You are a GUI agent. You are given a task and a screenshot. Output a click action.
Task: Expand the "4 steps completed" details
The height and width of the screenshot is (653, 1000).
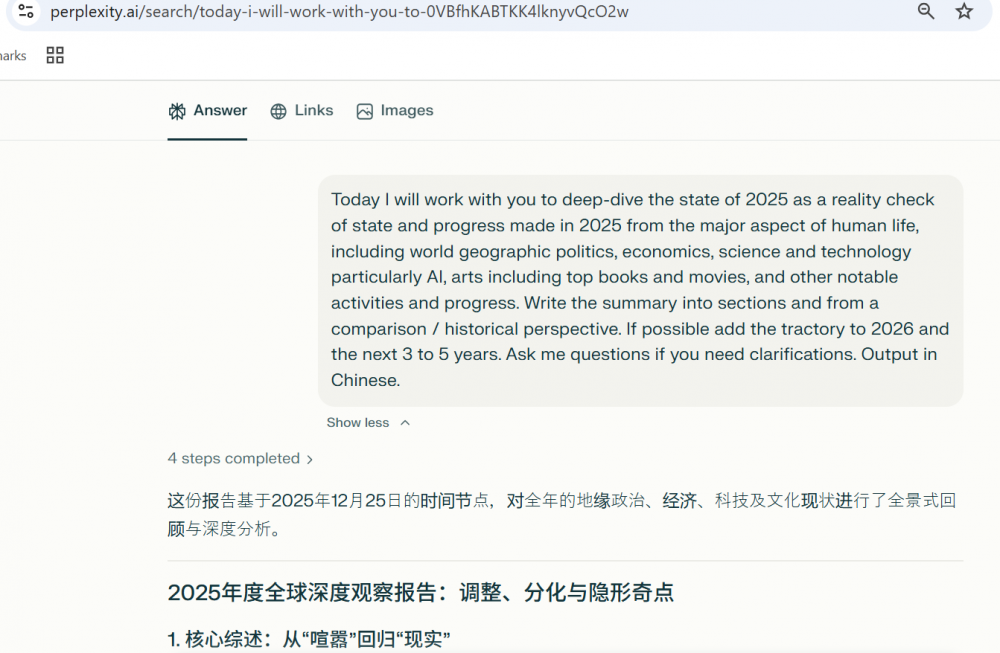234,459
